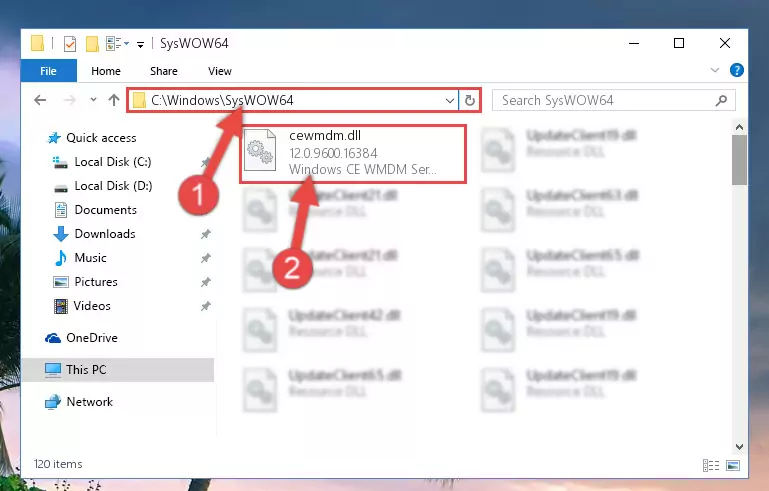The height and width of the screenshot is (491, 769).
Task: Click the Properties checkmark icon in the title bar
Action: click(x=70, y=44)
